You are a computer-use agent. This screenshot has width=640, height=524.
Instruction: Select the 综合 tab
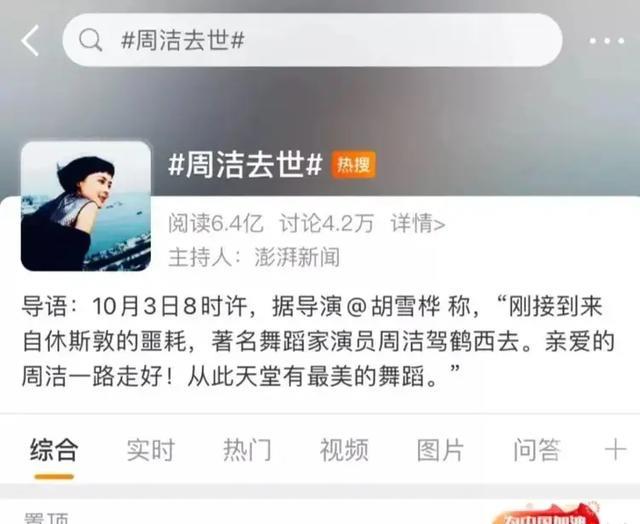[54, 450]
